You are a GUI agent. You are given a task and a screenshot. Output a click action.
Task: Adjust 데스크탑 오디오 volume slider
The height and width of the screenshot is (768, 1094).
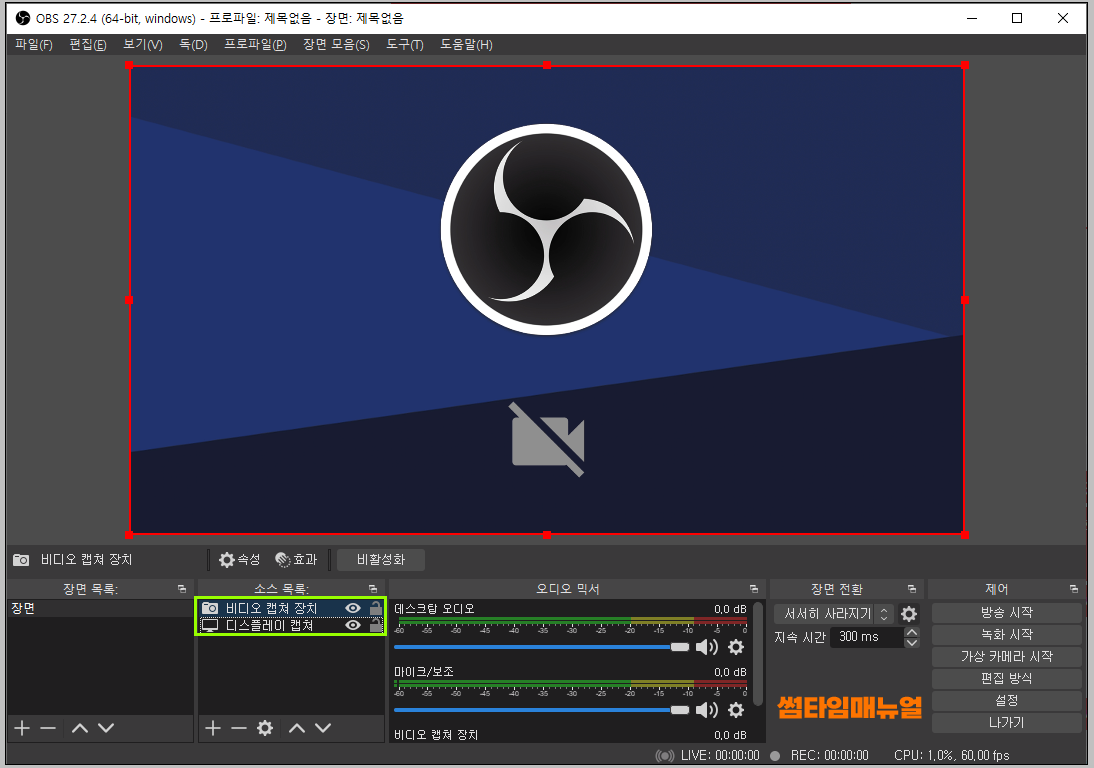pos(541,647)
